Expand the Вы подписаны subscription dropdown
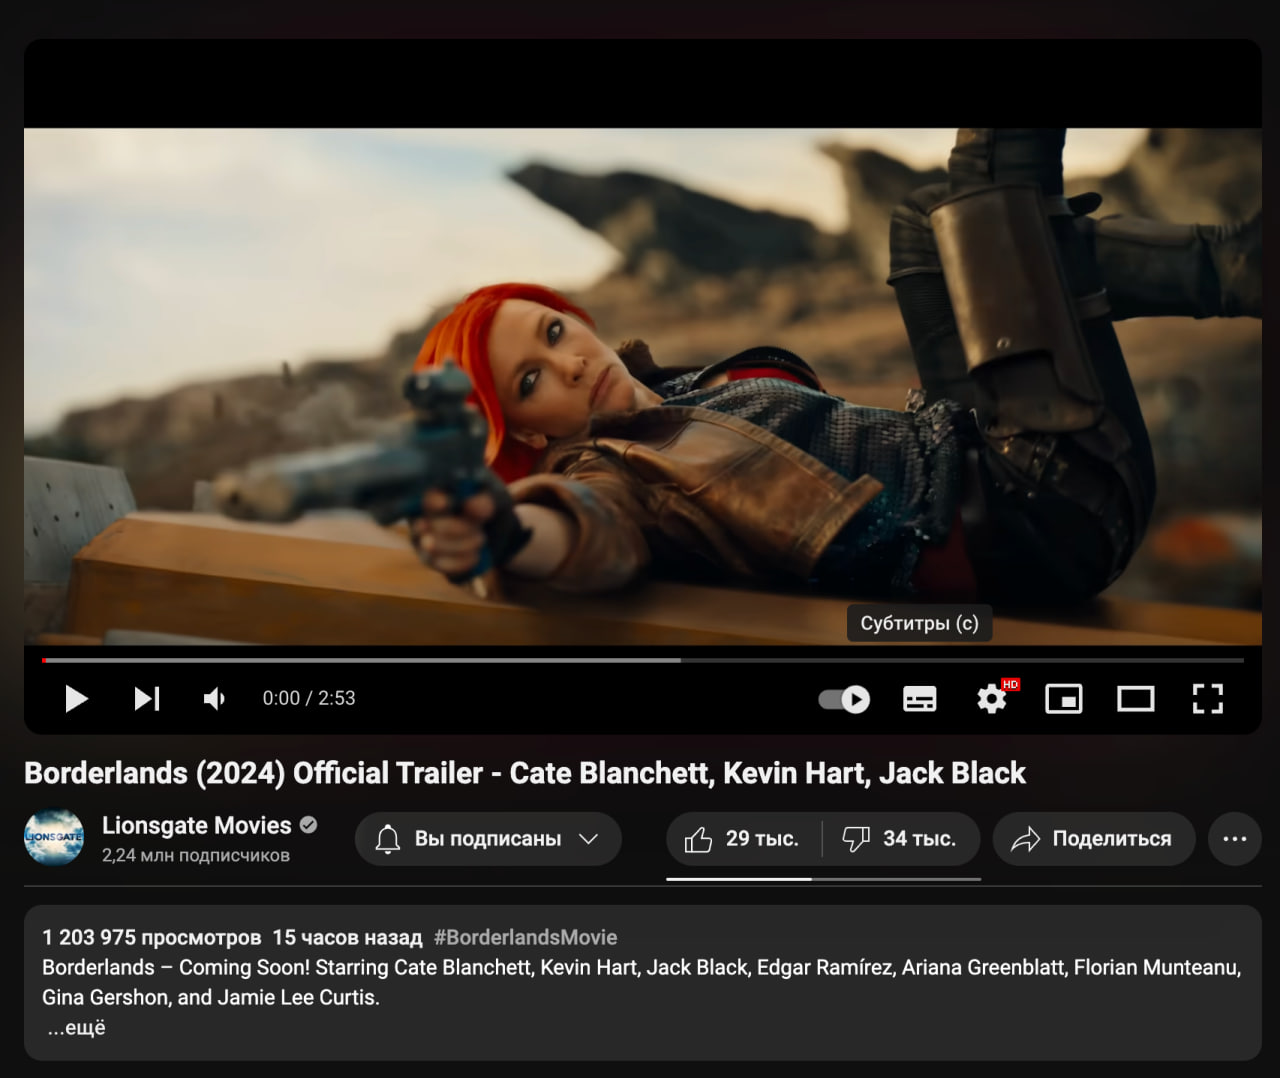 click(x=488, y=839)
